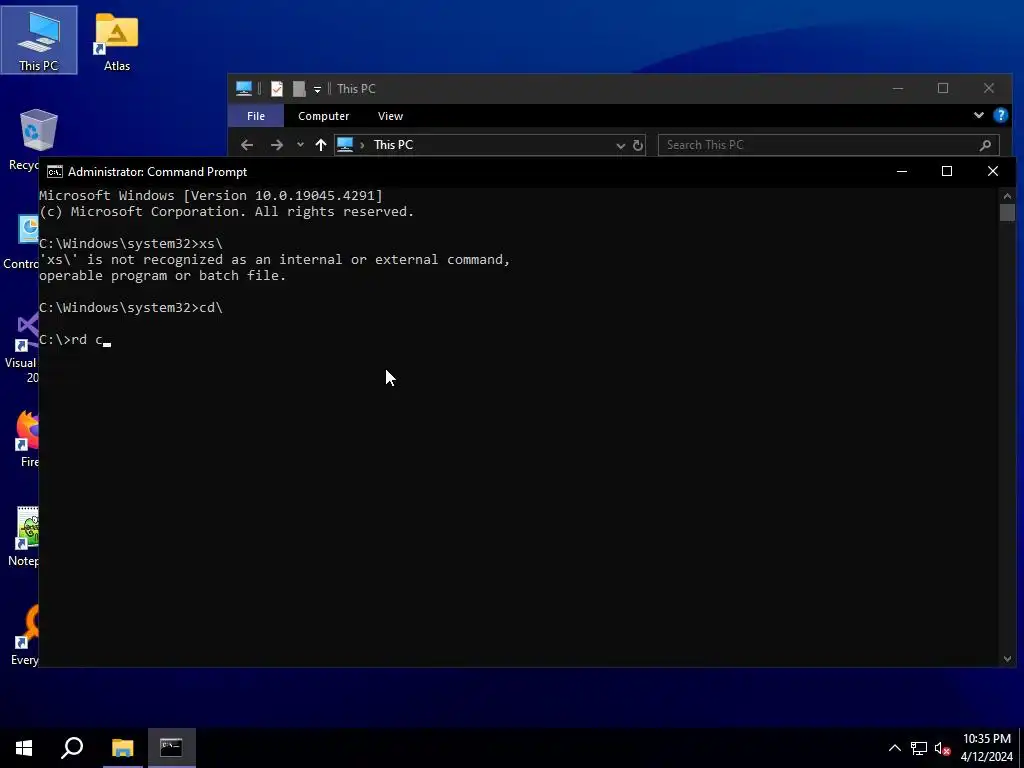Image resolution: width=1024 pixels, height=768 pixels.
Task: Open taskbar search magnifier
Action: pyautogui.click(x=72, y=748)
